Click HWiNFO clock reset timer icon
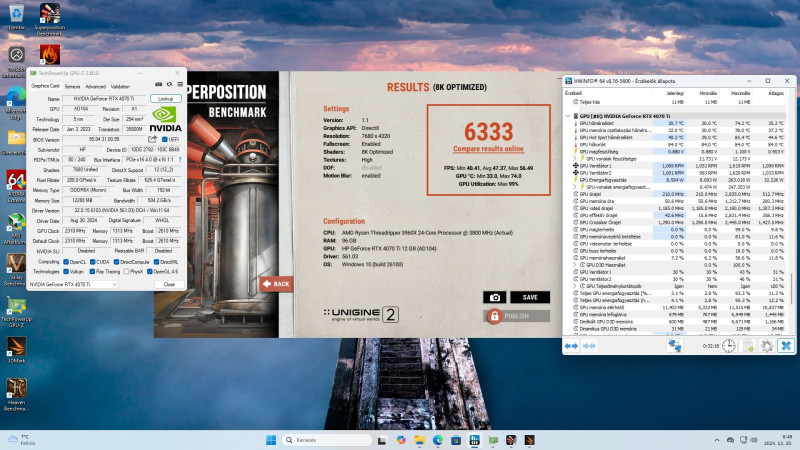Screen dimensions: 800x450 tap(729, 346)
